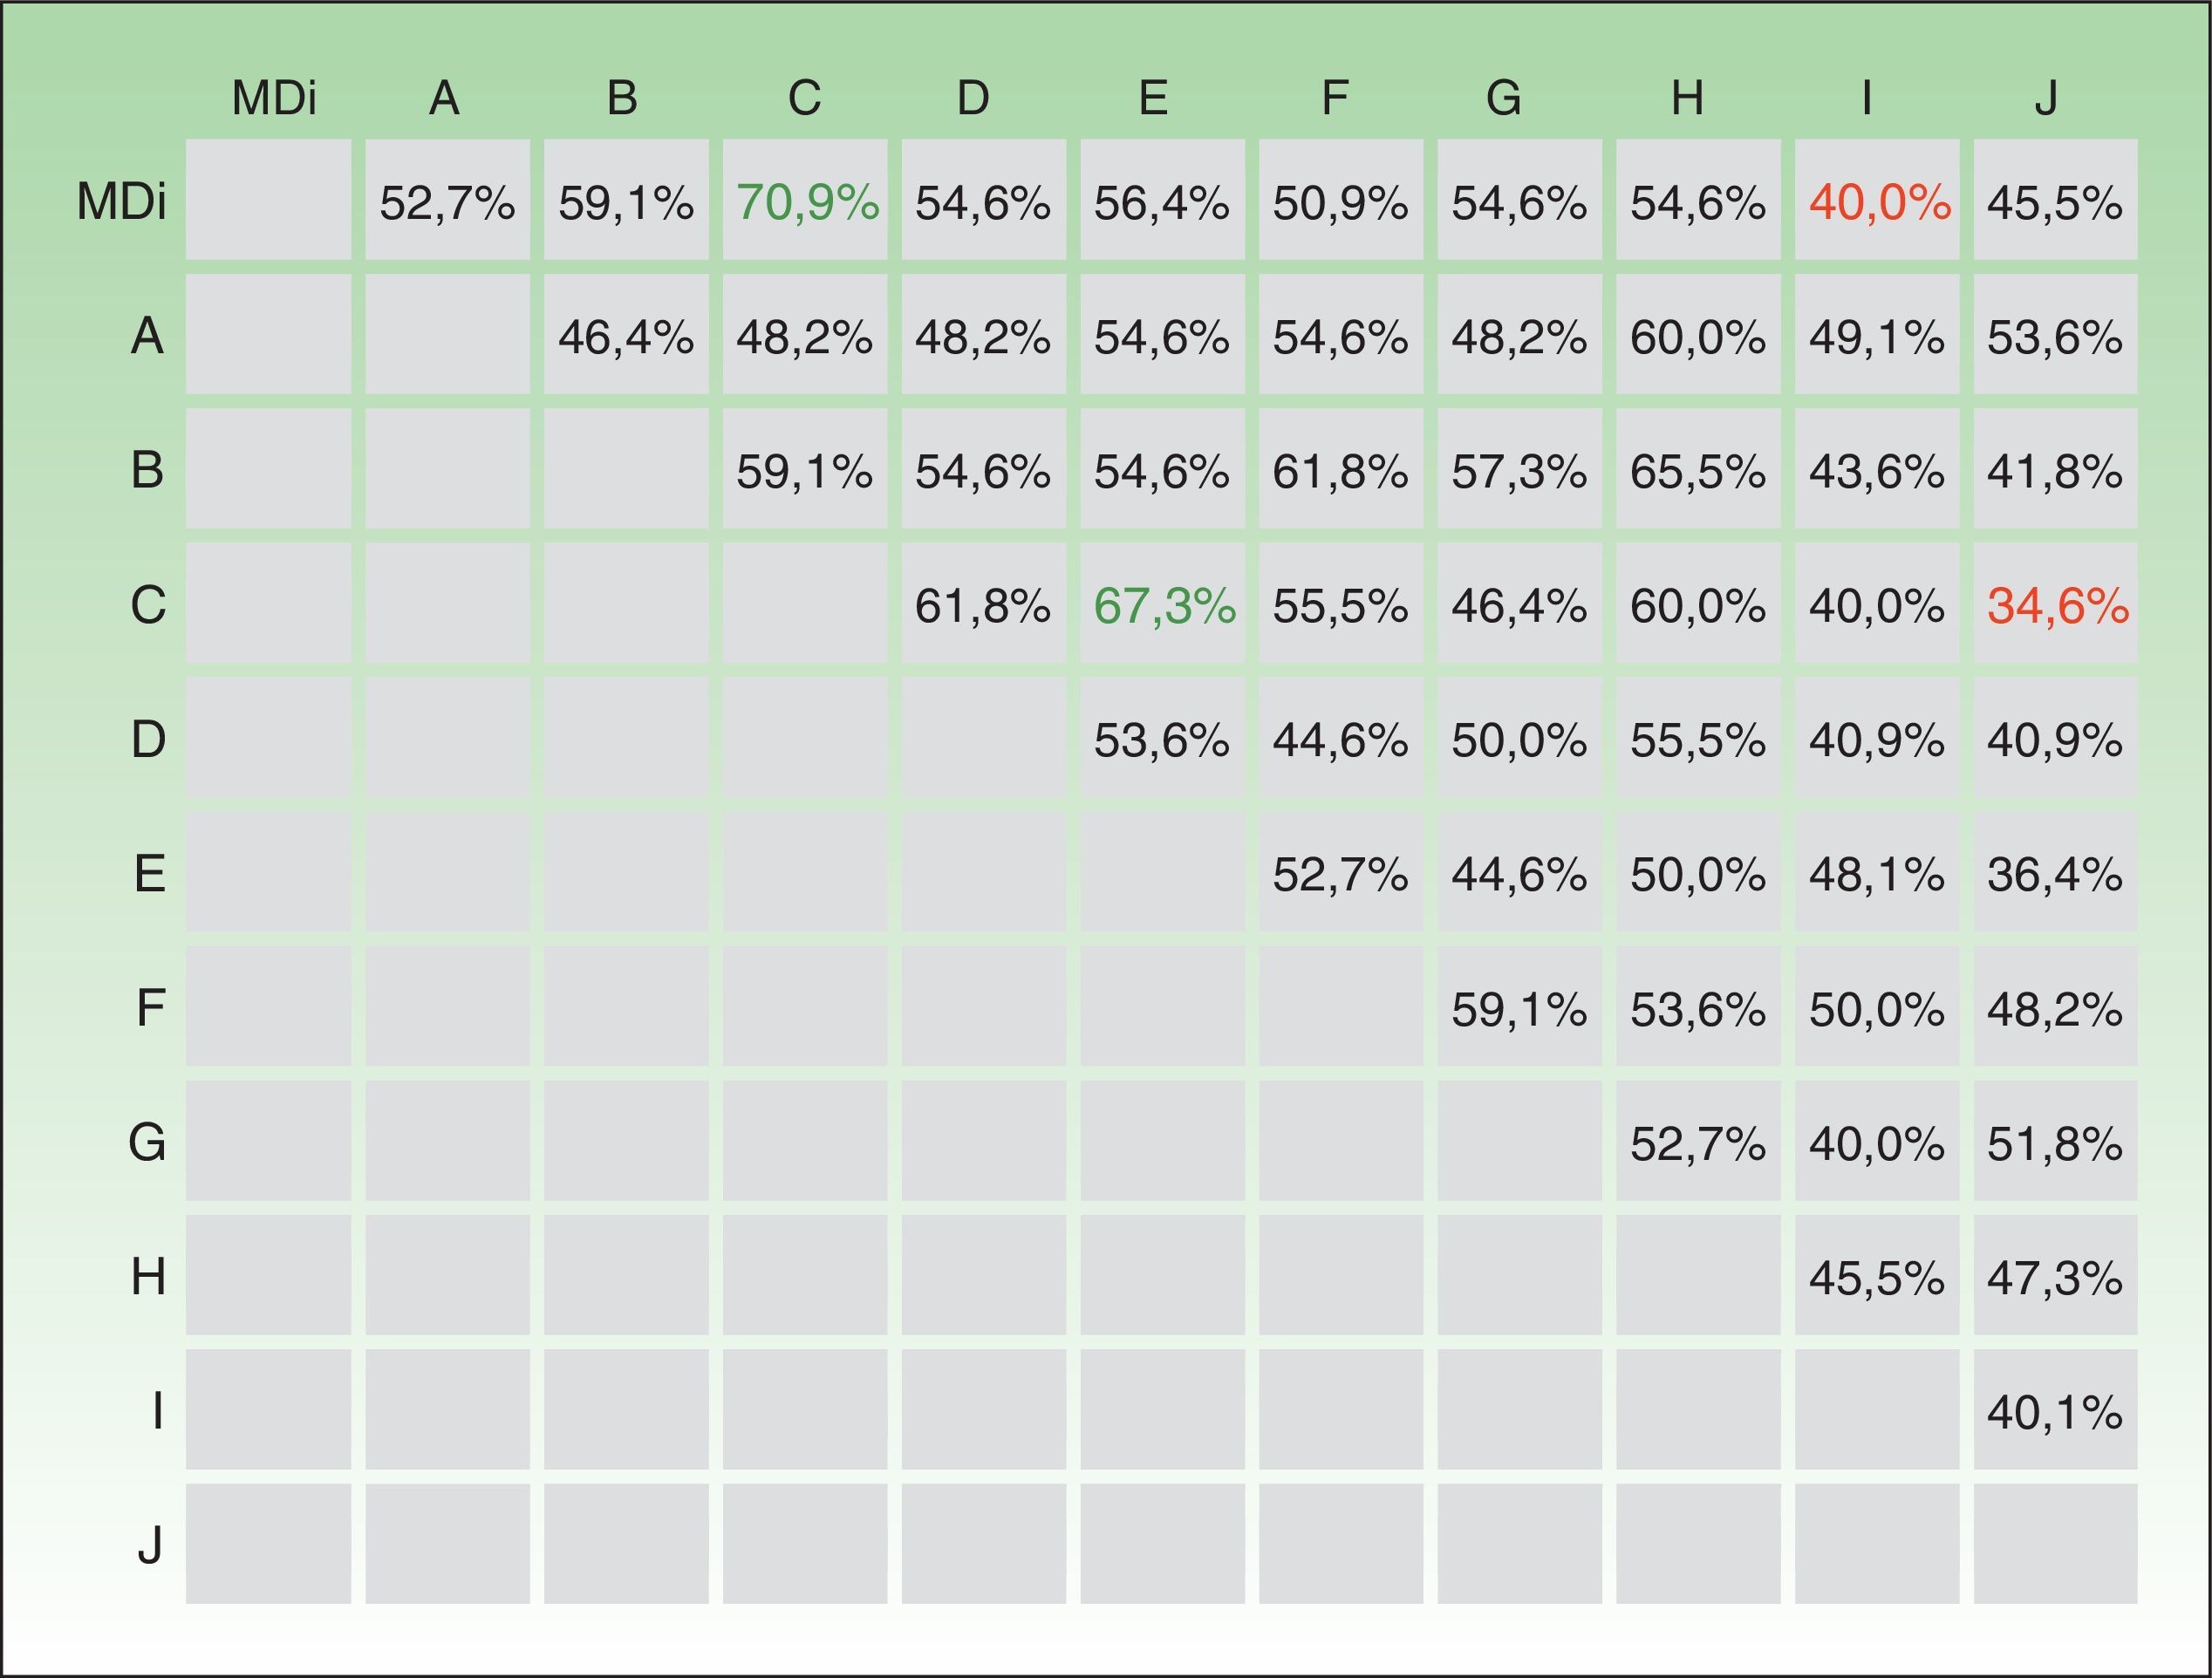The image size is (2212, 1678).
Task: Select the 51,8% cell in row G
Action: click(2054, 1143)
